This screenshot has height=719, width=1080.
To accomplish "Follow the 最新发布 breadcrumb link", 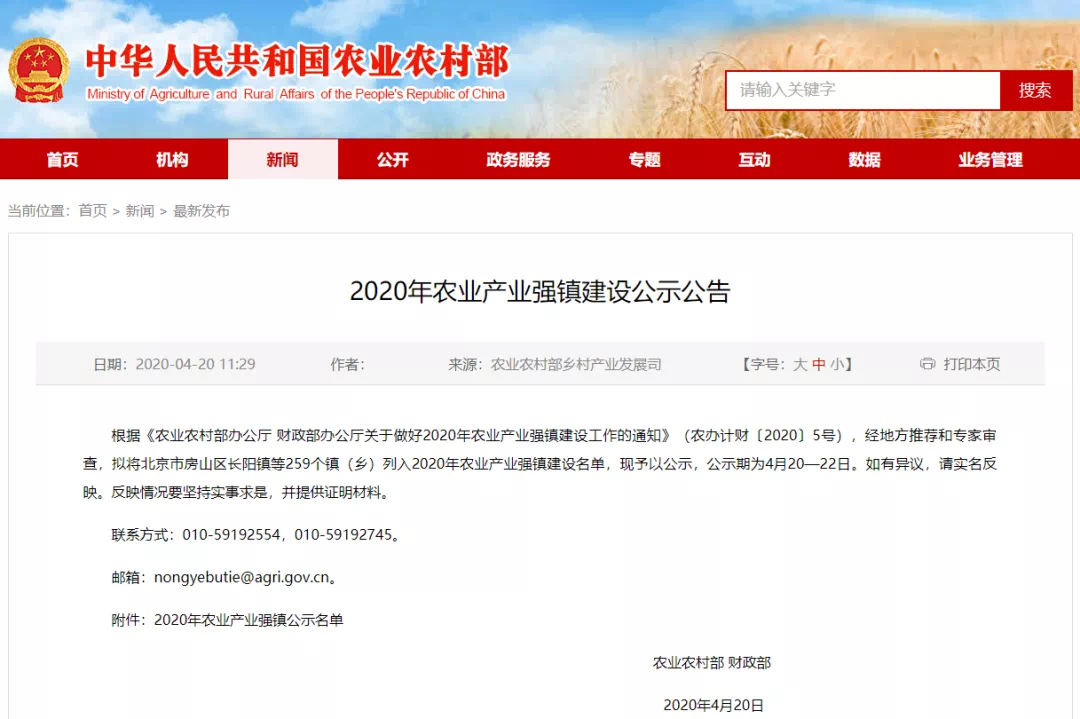I will (201, 211).
